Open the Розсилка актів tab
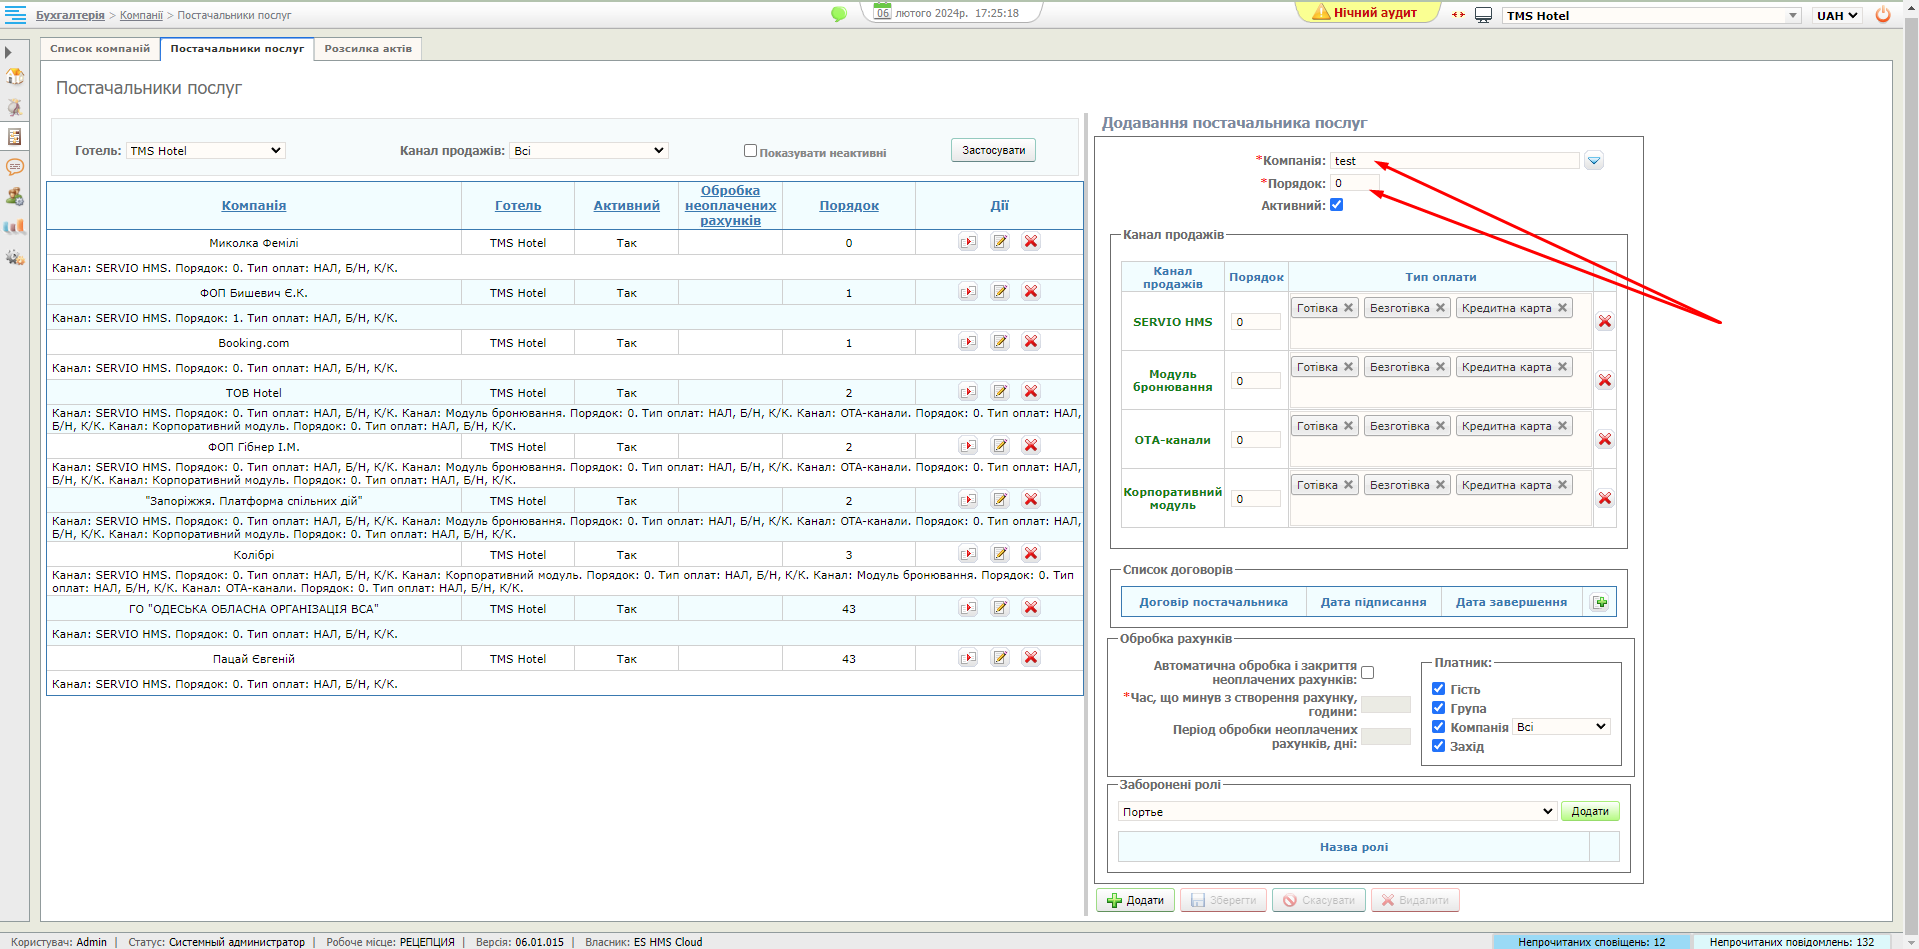This screenshot has height=949, width=1919. click(368, 49)
